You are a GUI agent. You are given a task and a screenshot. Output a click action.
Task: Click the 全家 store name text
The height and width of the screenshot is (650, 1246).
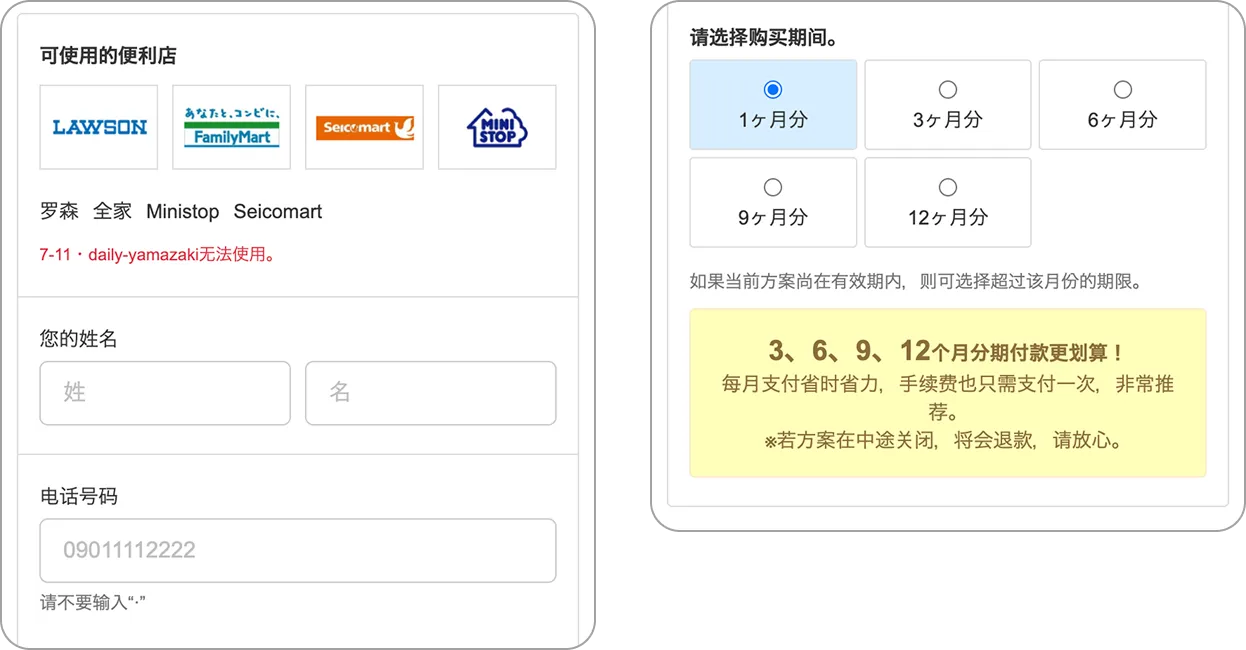click(112, 211)
